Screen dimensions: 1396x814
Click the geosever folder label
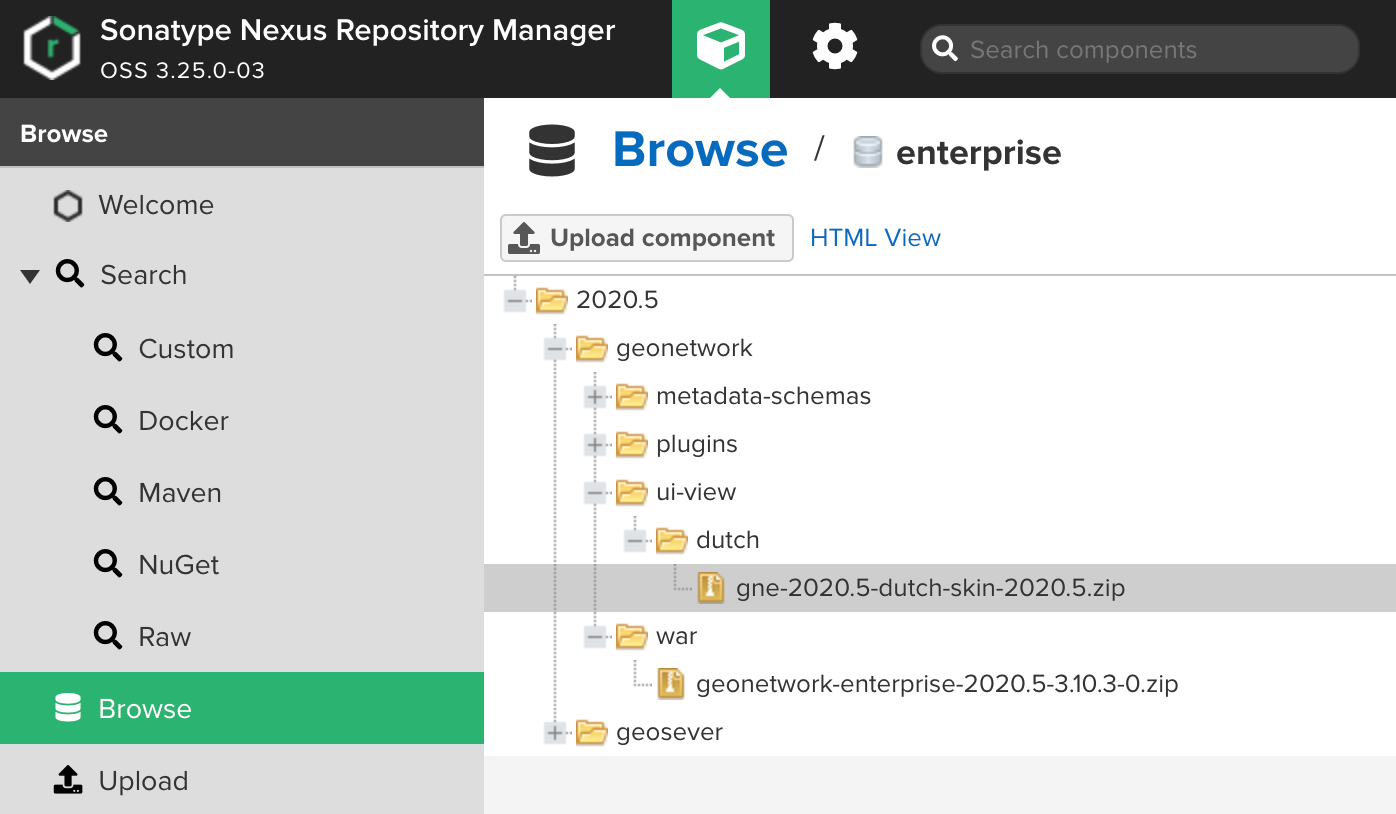point(669,732)
